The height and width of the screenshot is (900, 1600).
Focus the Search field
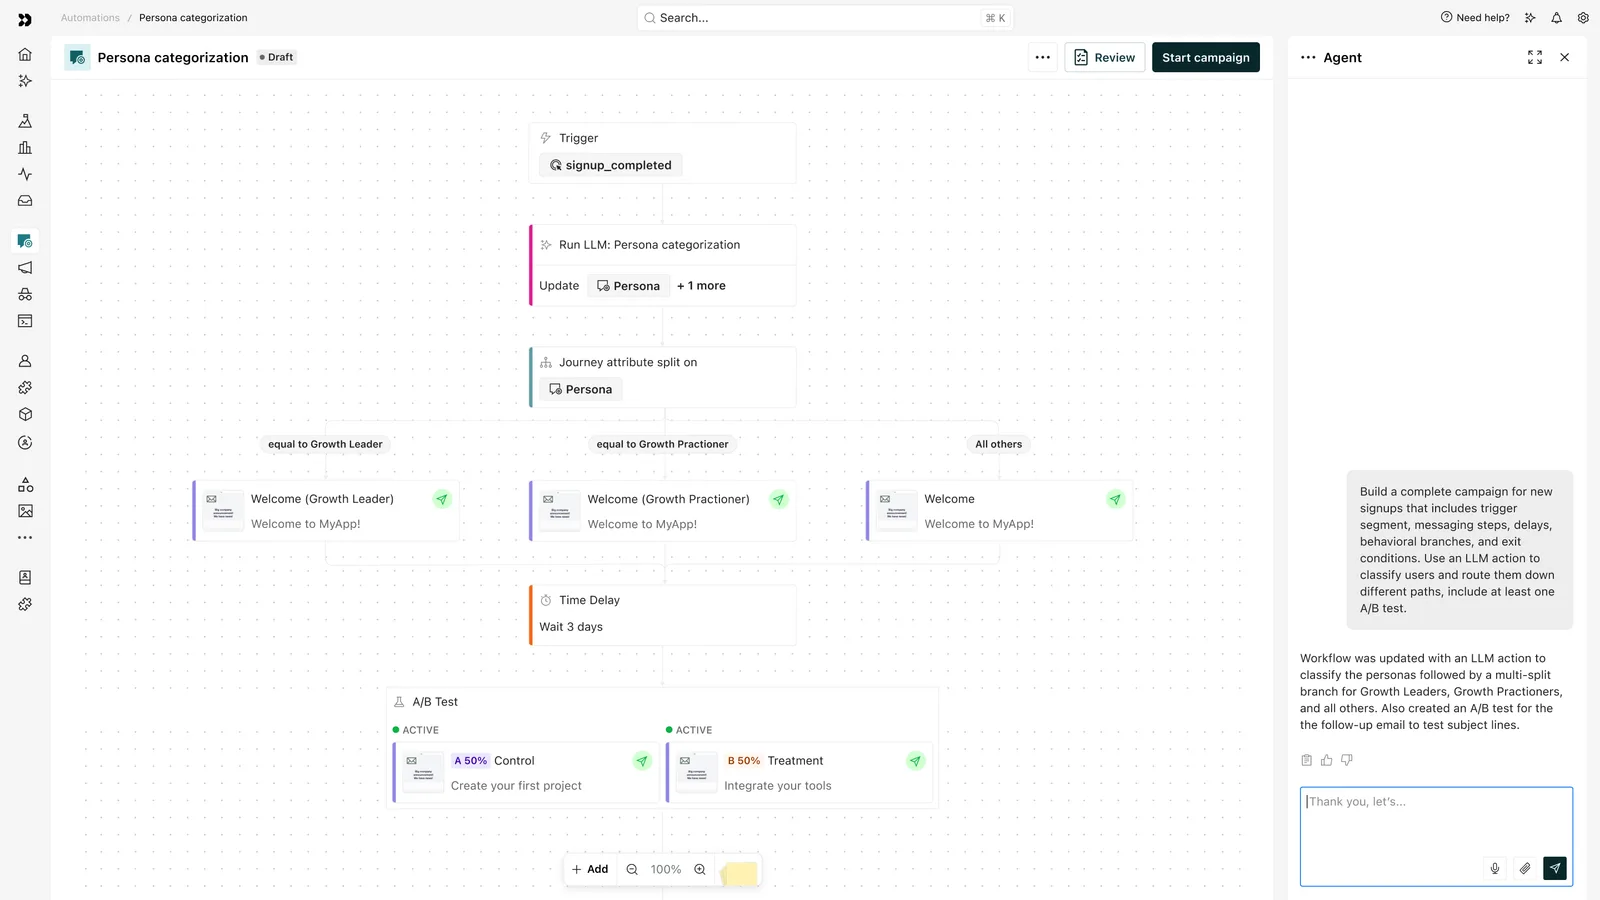[x=825, y=18]
